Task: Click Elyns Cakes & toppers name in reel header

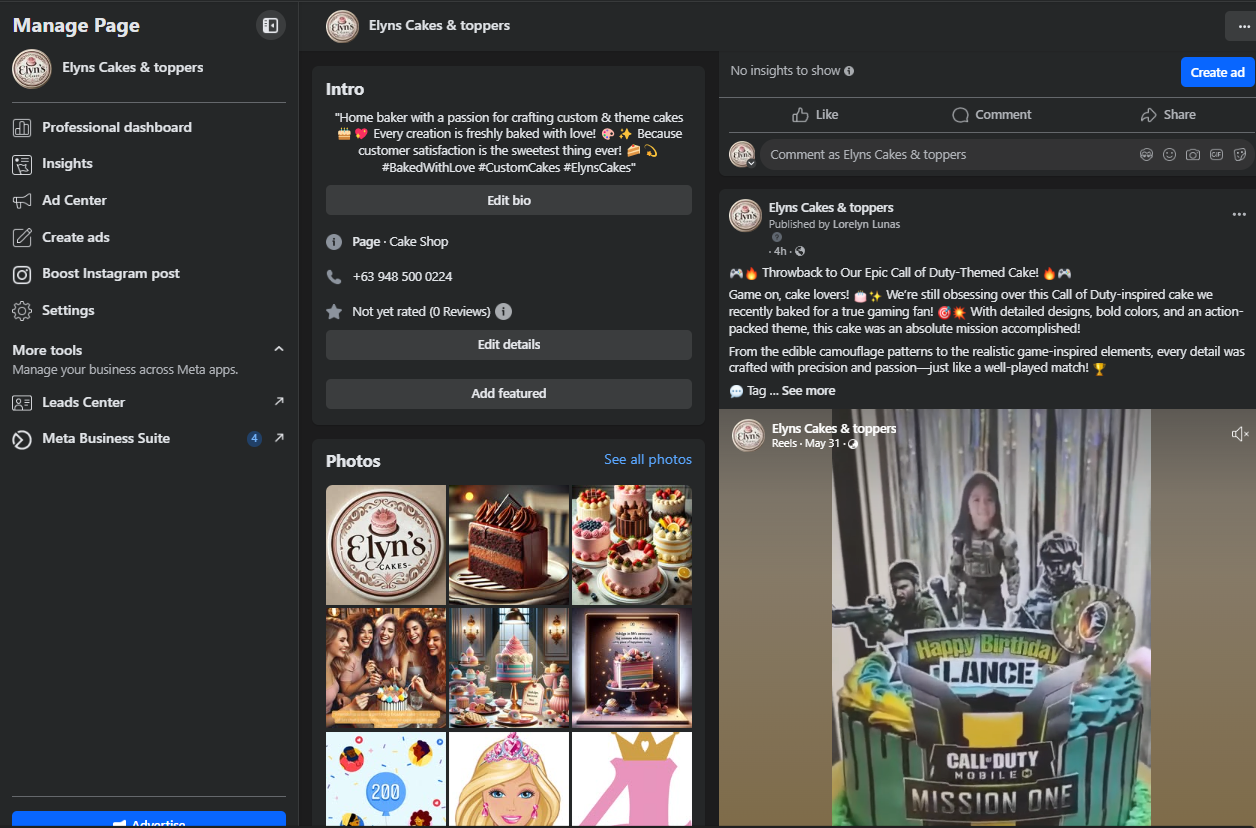Action: 834,429
